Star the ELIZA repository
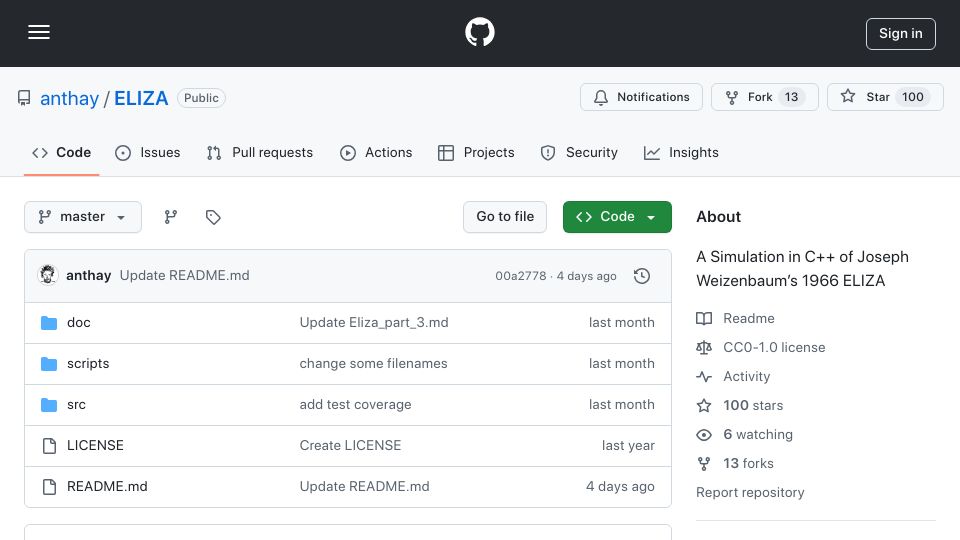This screenshot has width=960, height=540. (x=885, y=97)
